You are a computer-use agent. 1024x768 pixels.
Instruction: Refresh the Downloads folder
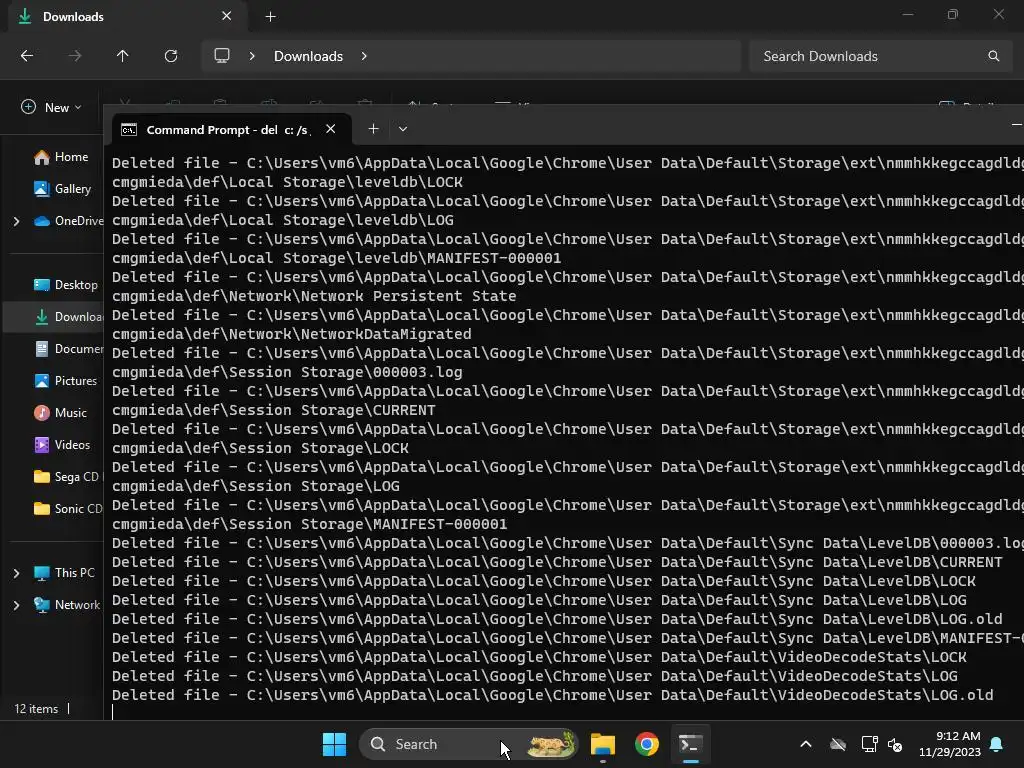coord(171,56)
